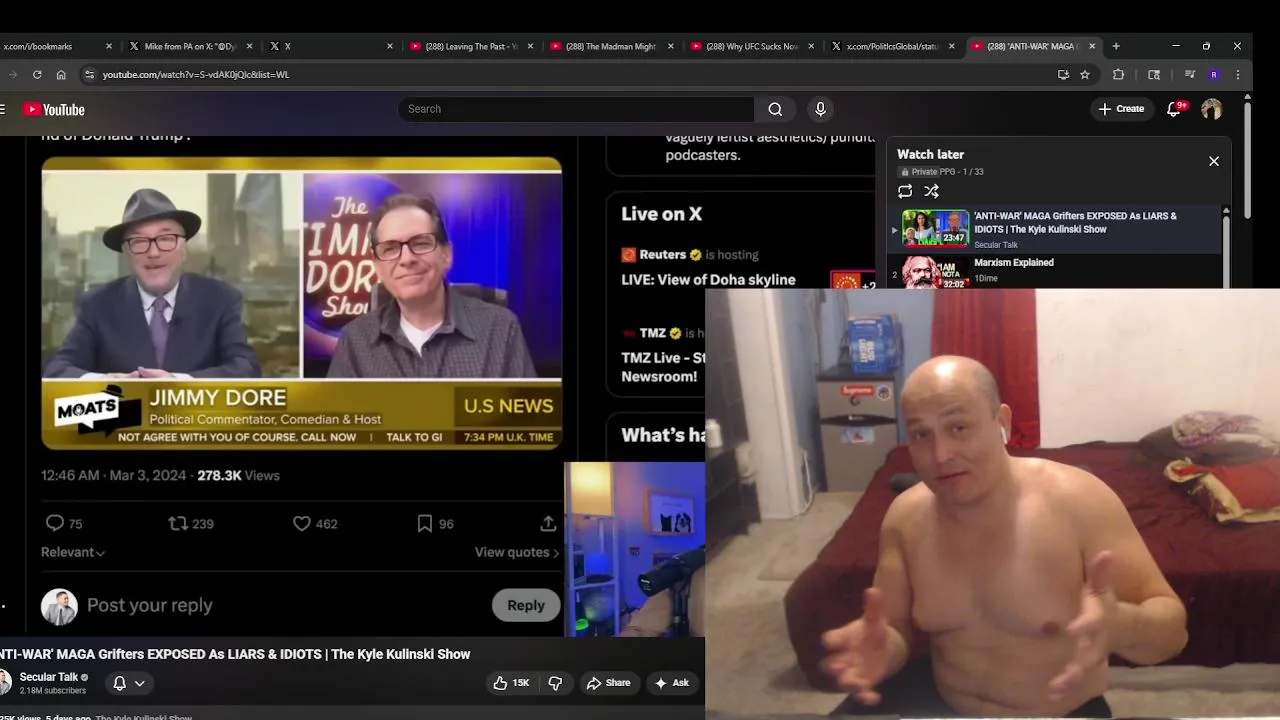
Task: Go to browser home page
Action: (x=61, y=74)
